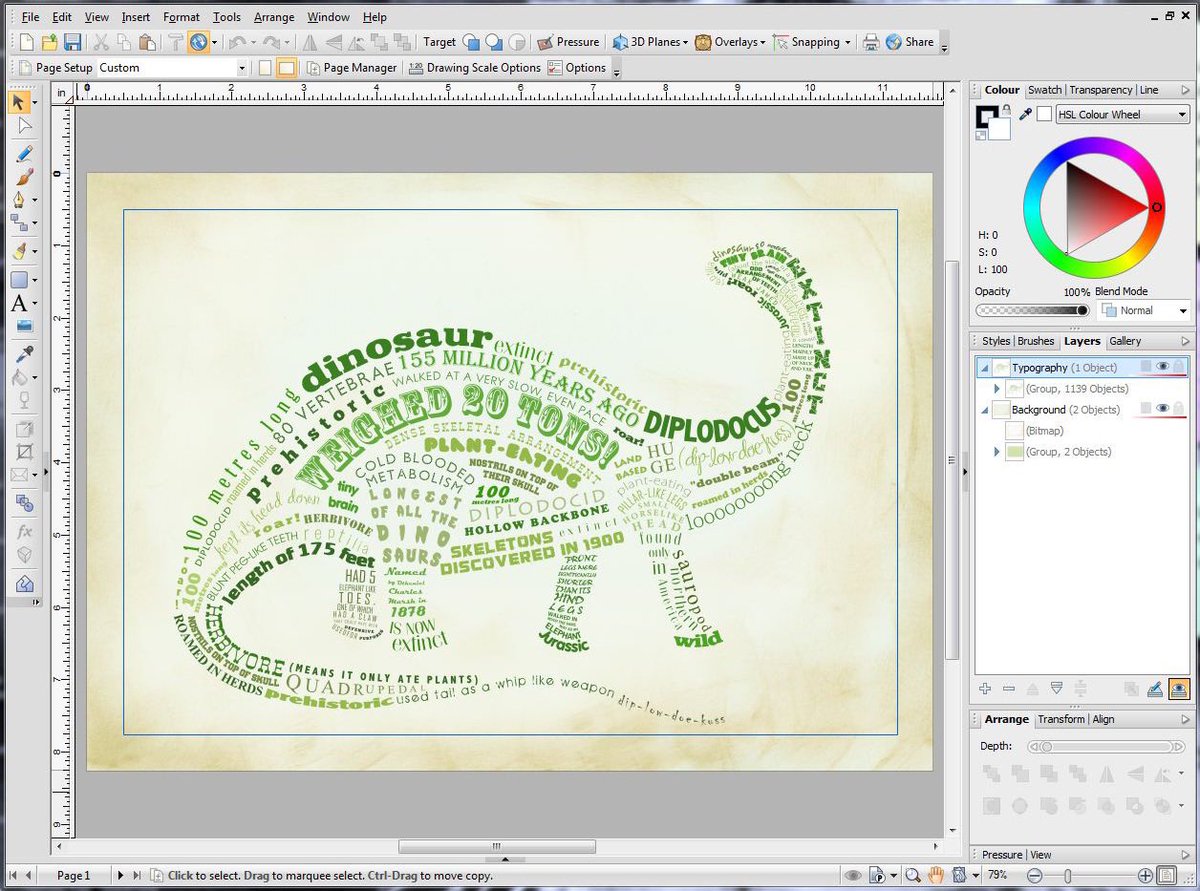Select the Crop tool

23,451
